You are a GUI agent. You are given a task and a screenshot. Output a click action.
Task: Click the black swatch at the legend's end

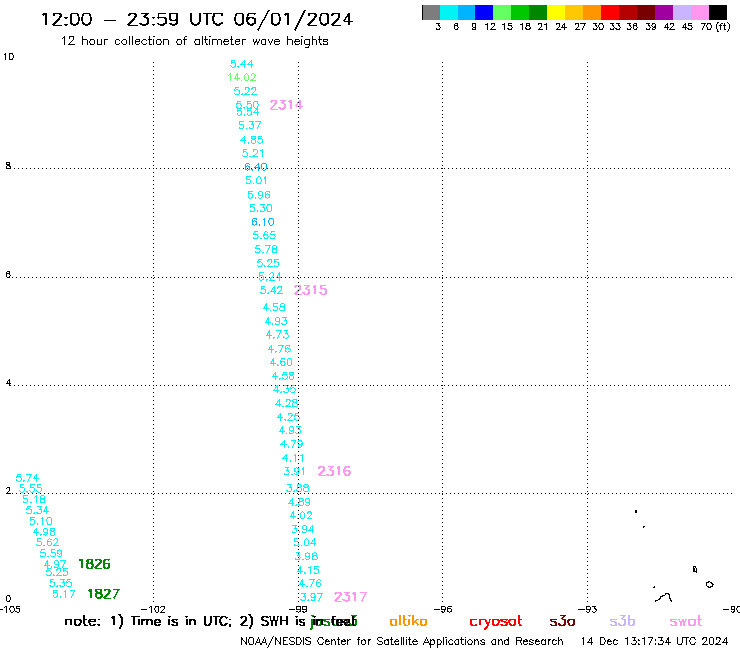point(718,12)
